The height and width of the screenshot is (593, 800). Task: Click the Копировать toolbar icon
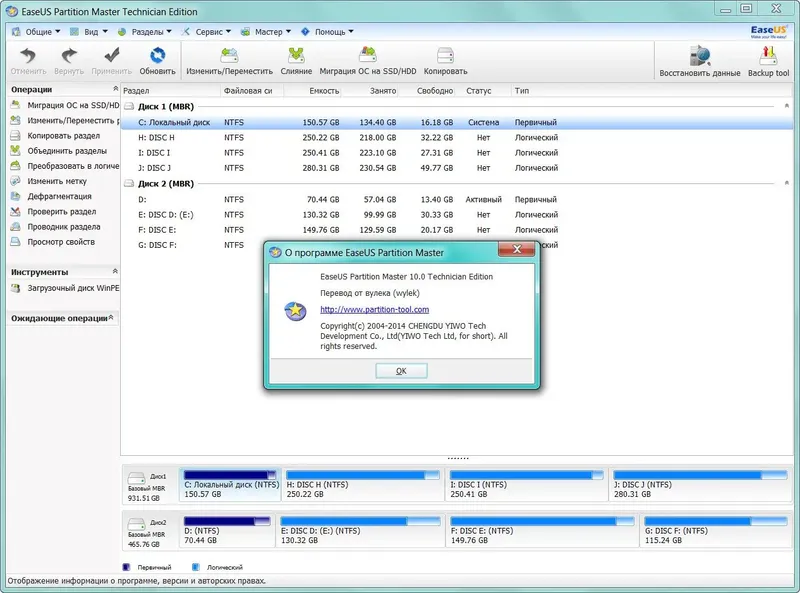[x=445, y=56]
